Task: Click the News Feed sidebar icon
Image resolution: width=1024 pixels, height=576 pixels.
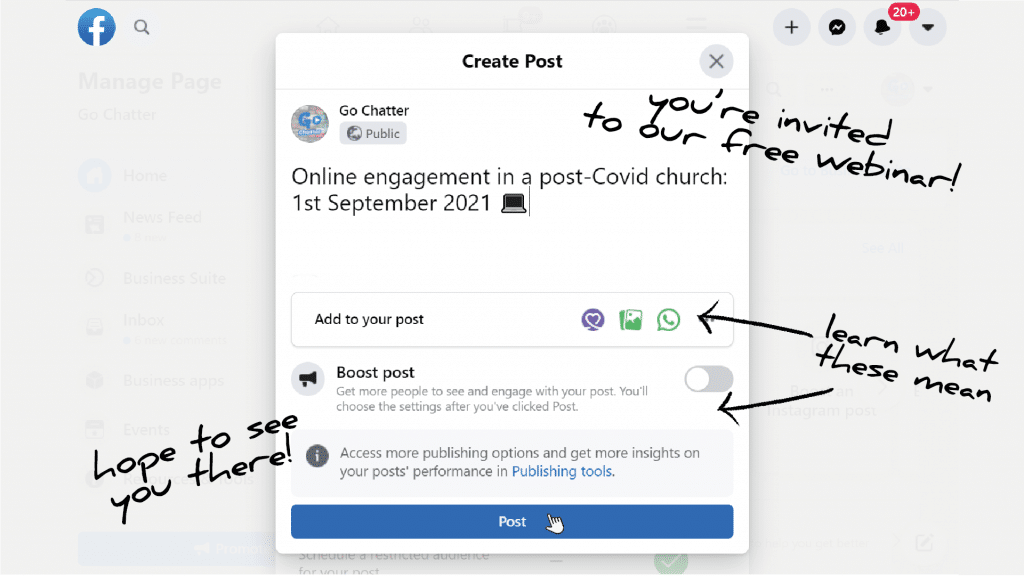Action: [x=95, y=225]
